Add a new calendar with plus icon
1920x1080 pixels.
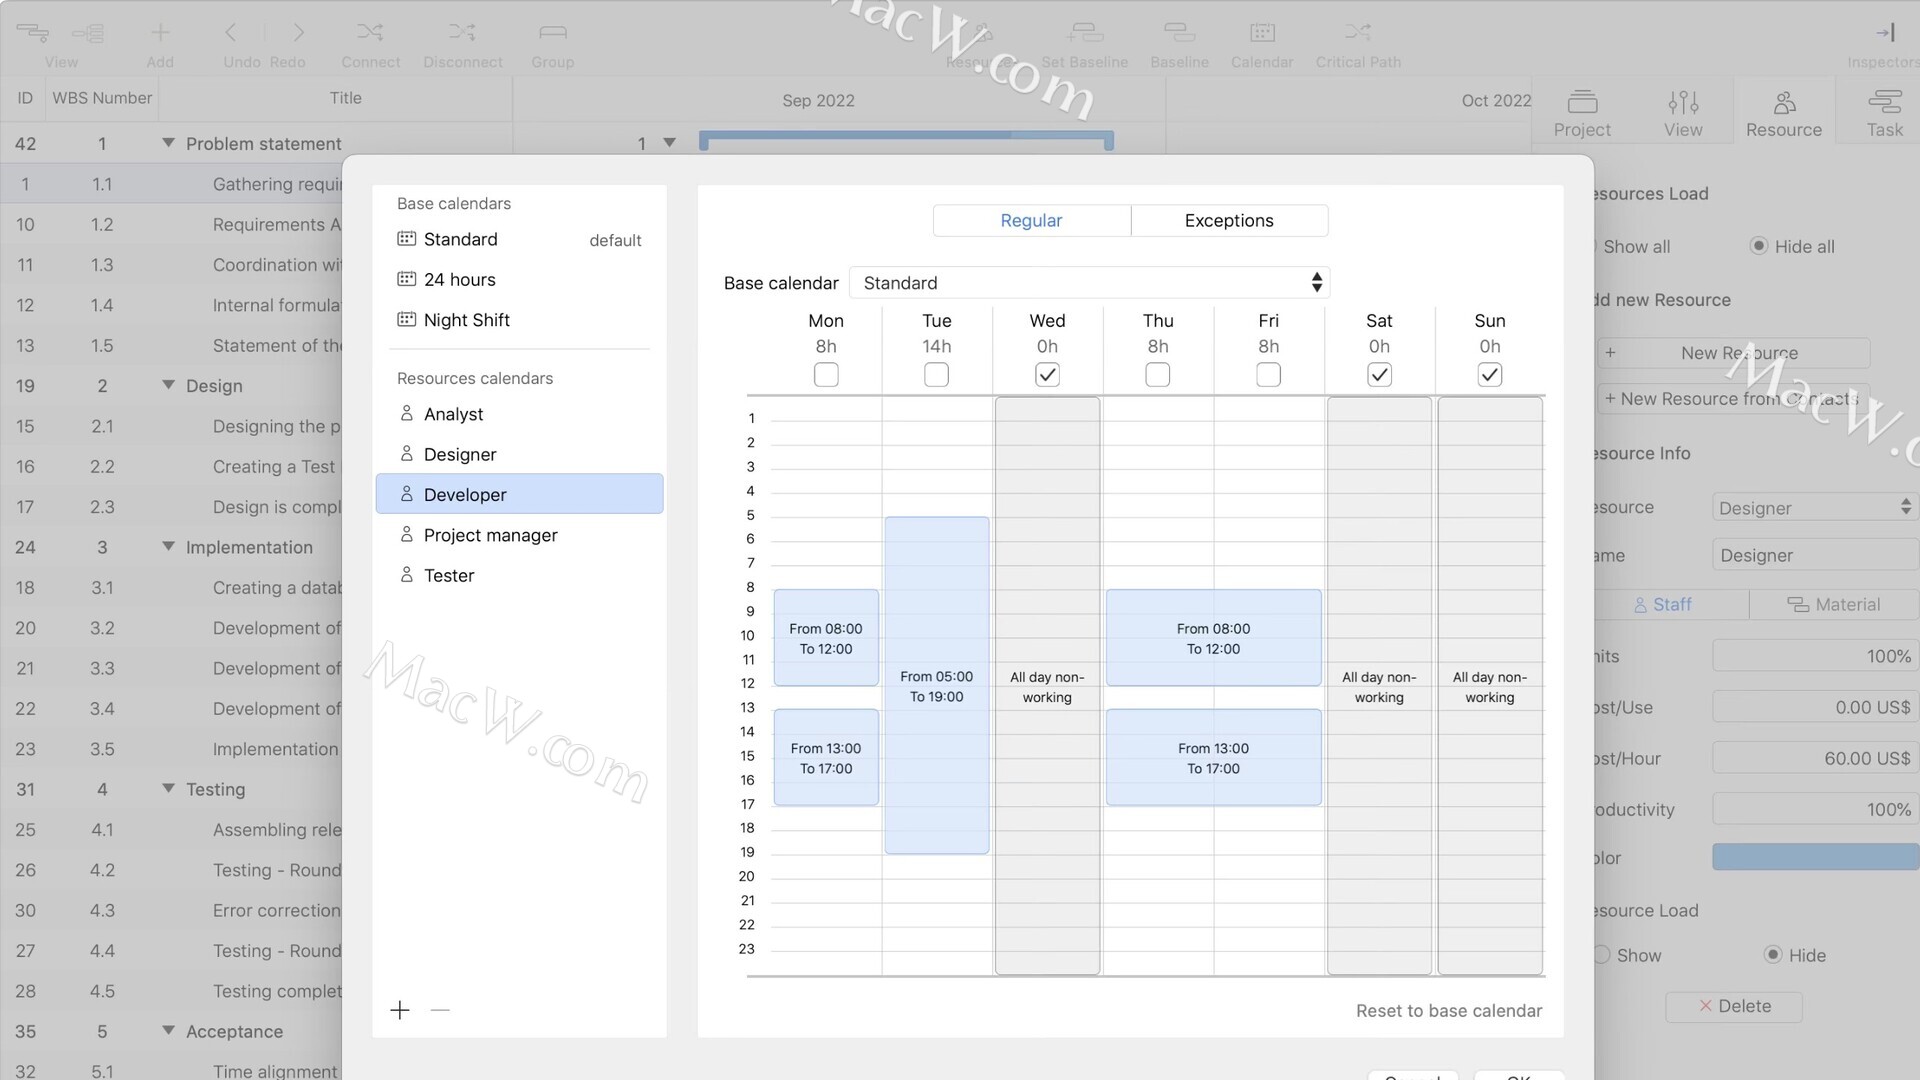coord(400,1010)
